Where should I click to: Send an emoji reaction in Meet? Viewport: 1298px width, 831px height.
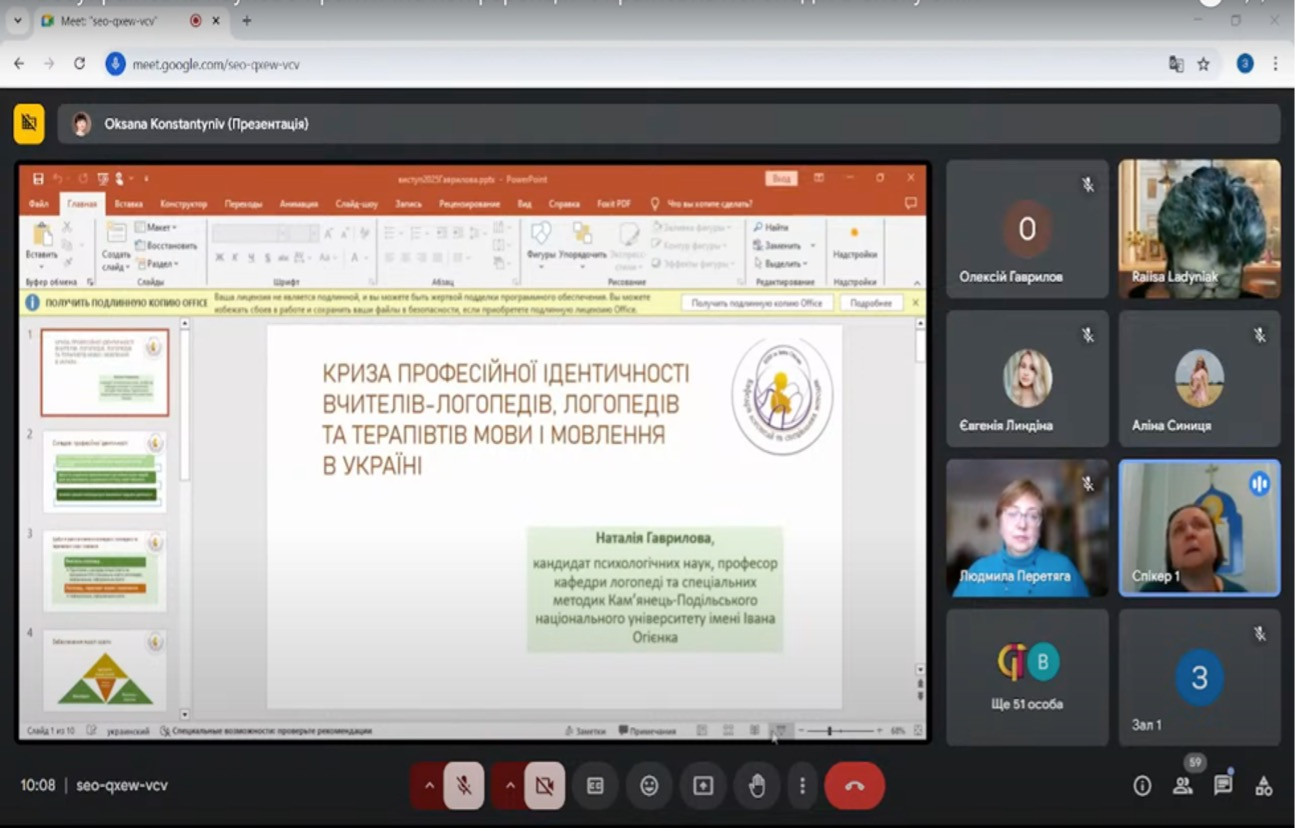click(x=649, y=786)
